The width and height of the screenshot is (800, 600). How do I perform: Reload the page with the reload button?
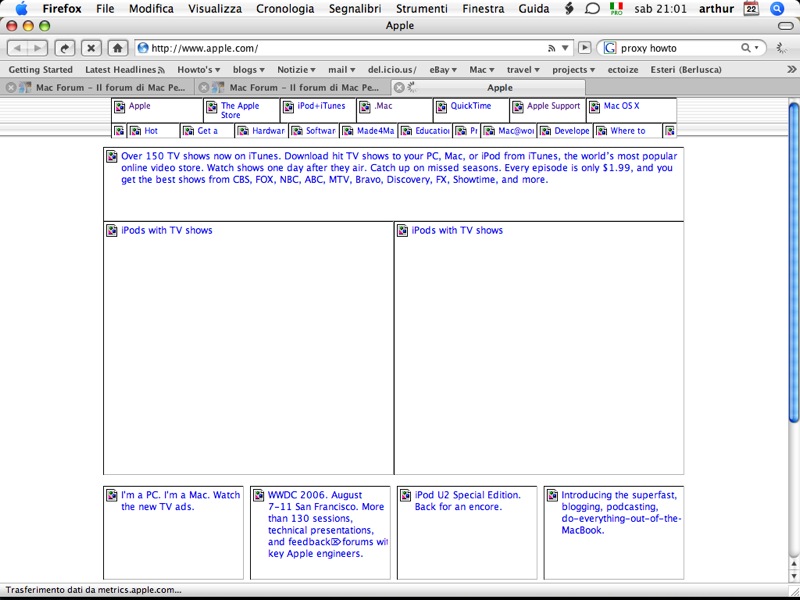[x=65, y=48]
